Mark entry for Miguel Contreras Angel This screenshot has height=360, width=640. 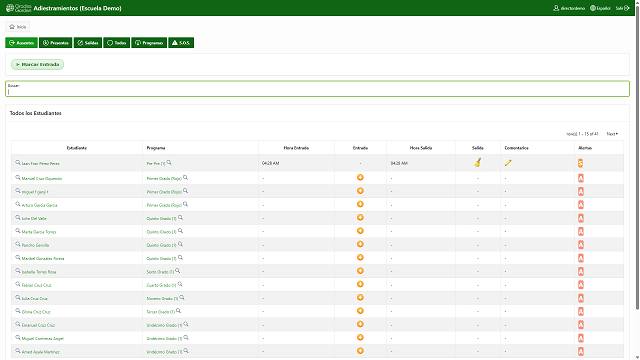(360, 338)
